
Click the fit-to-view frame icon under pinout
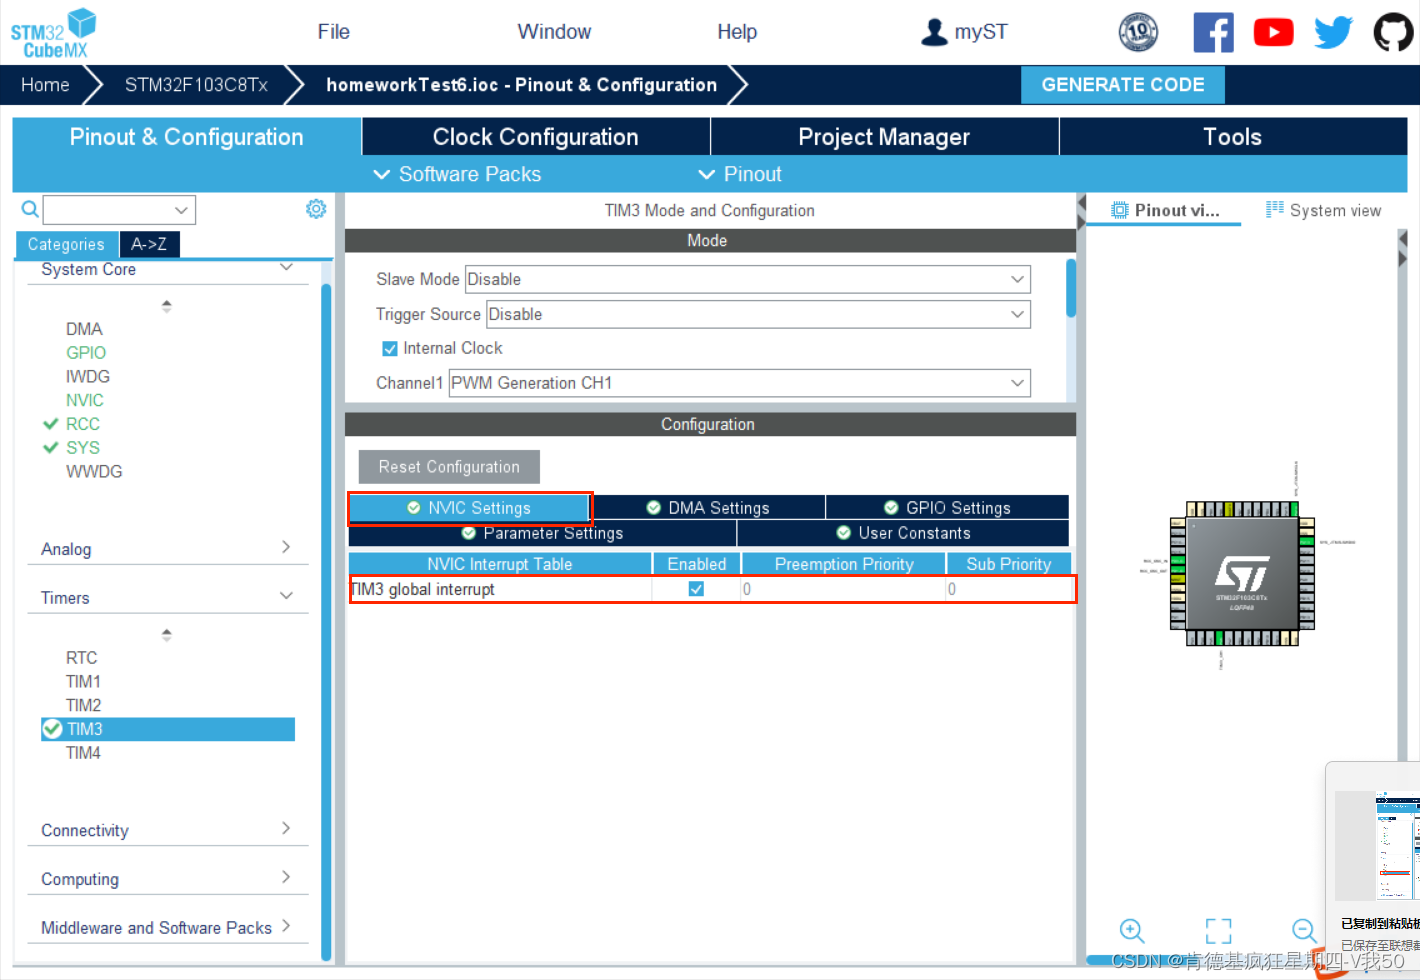1218,930
